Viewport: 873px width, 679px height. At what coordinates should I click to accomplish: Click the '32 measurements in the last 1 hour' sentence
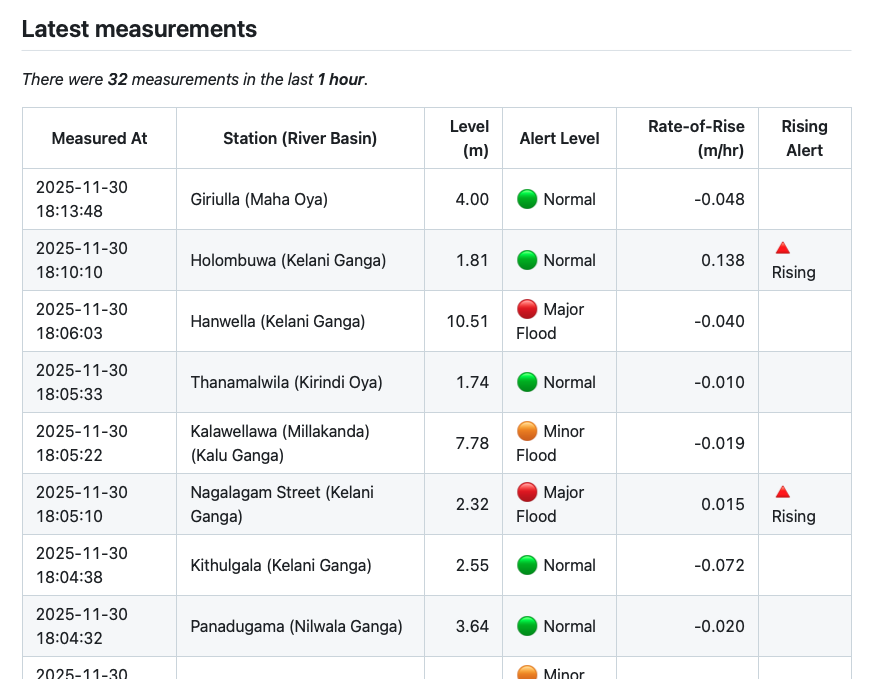click(195, 80)
